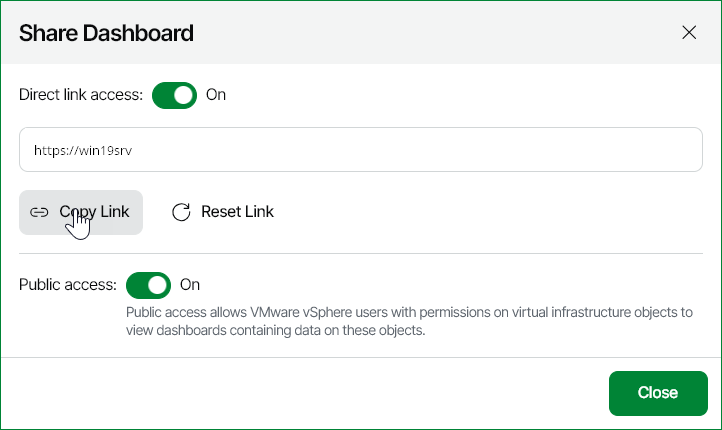The width and height of the screenshot is (722, 430).
Task: Click the Public access description paragraph
Action: (409, 321)
